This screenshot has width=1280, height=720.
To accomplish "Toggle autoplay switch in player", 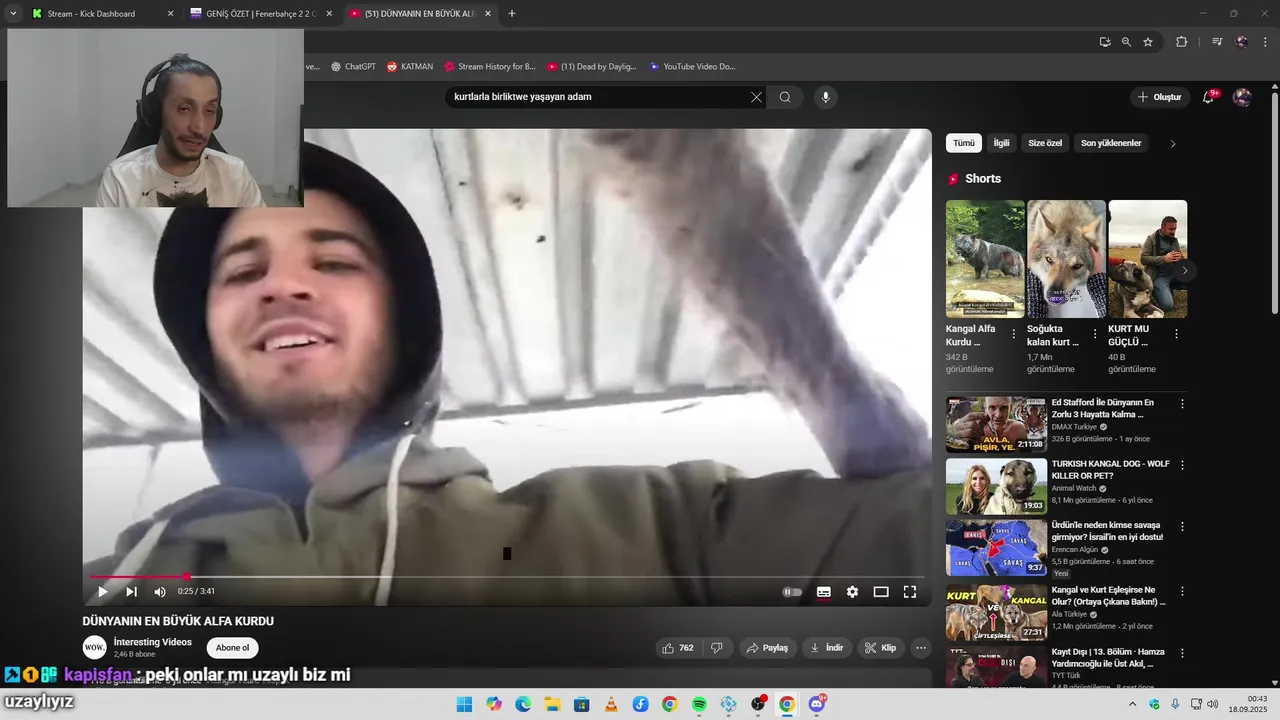I will 792,592.
